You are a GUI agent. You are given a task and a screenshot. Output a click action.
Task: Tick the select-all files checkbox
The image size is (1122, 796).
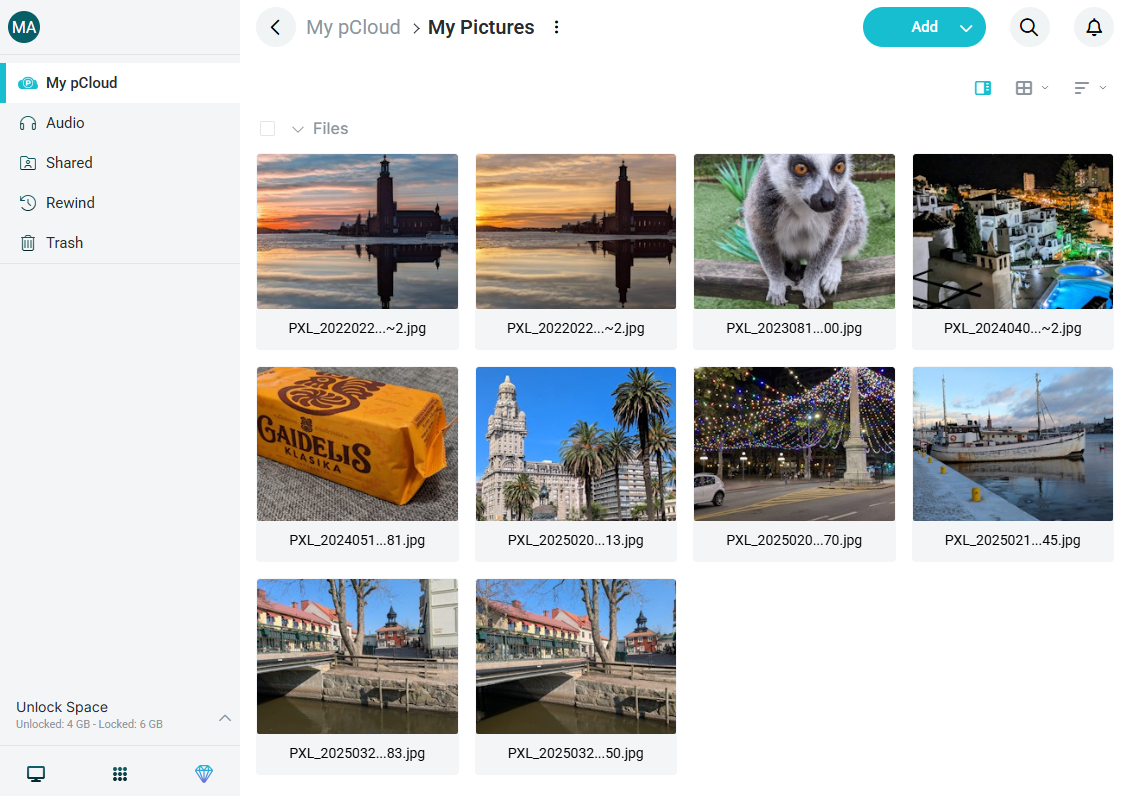(267, 128)
